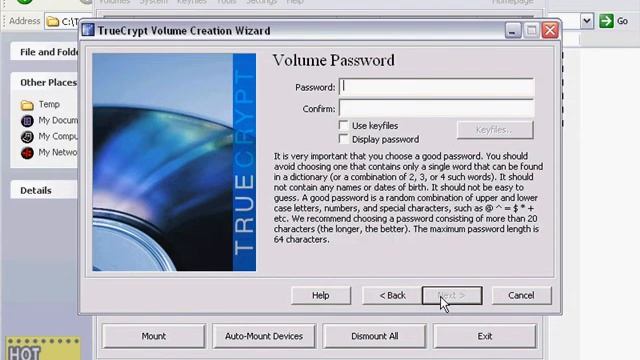Image resolution: width=640 pixels, height=360 pixels.
Task: Expand the Details panel header in Explorer
Action: (44, 190)
